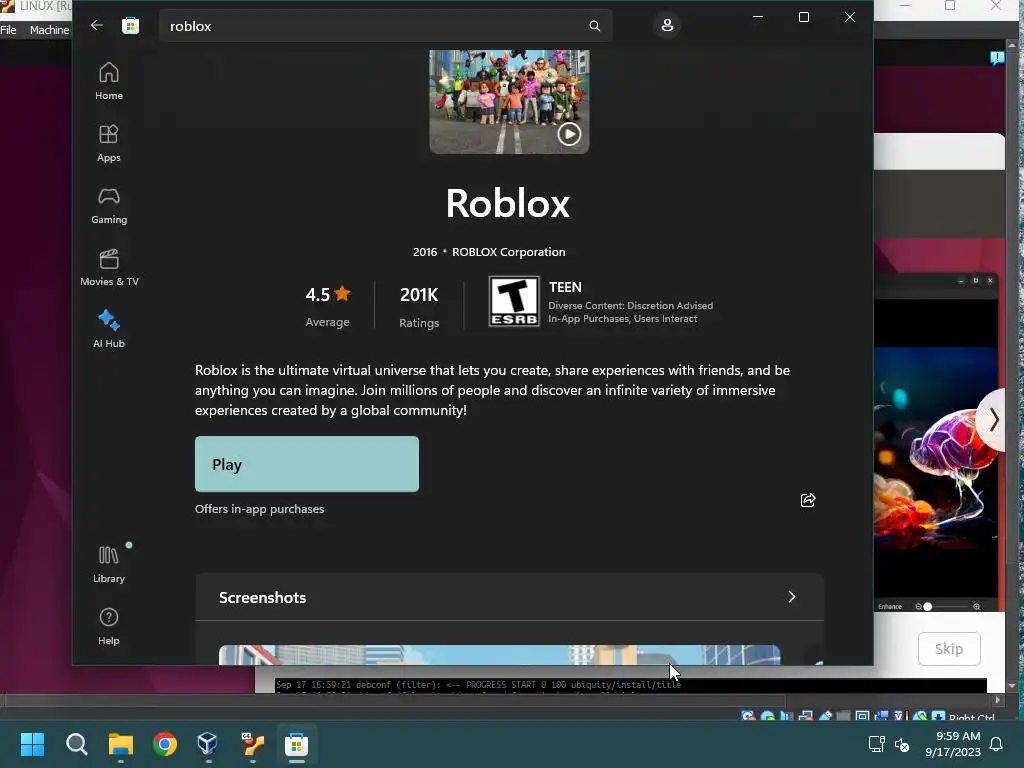
Task: Click the search magnifier icon in the Store
Action: tap(594, 26)
